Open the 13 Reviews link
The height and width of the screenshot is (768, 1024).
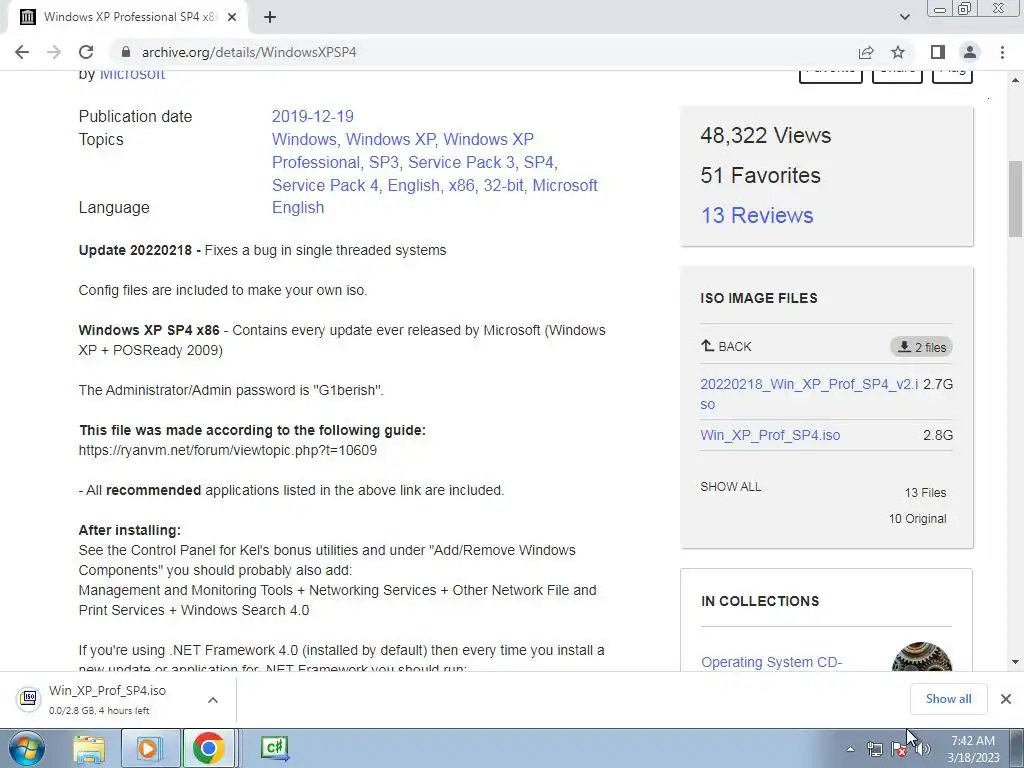(x=756, y=215)
